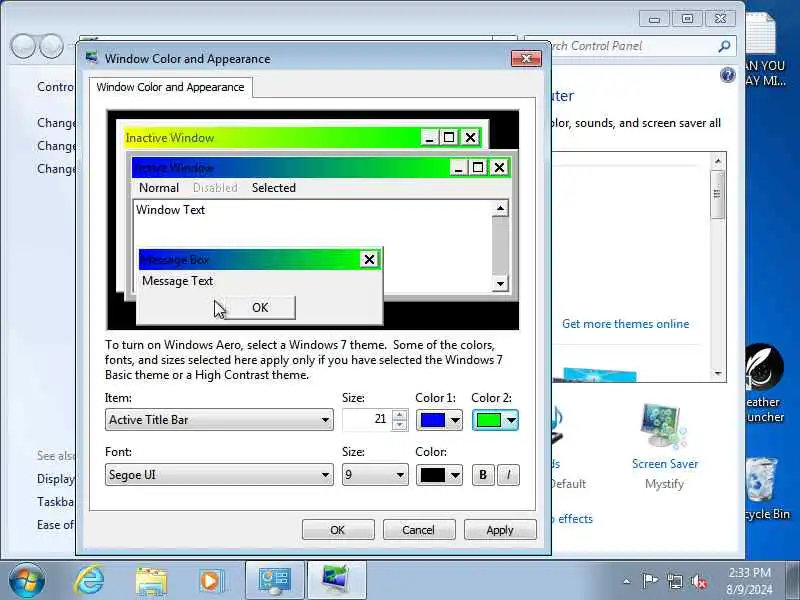The width and height of the screenshot is (800, 600).
Task: Click the Active Window preview maximize icon
Action: tap(478, 167)
